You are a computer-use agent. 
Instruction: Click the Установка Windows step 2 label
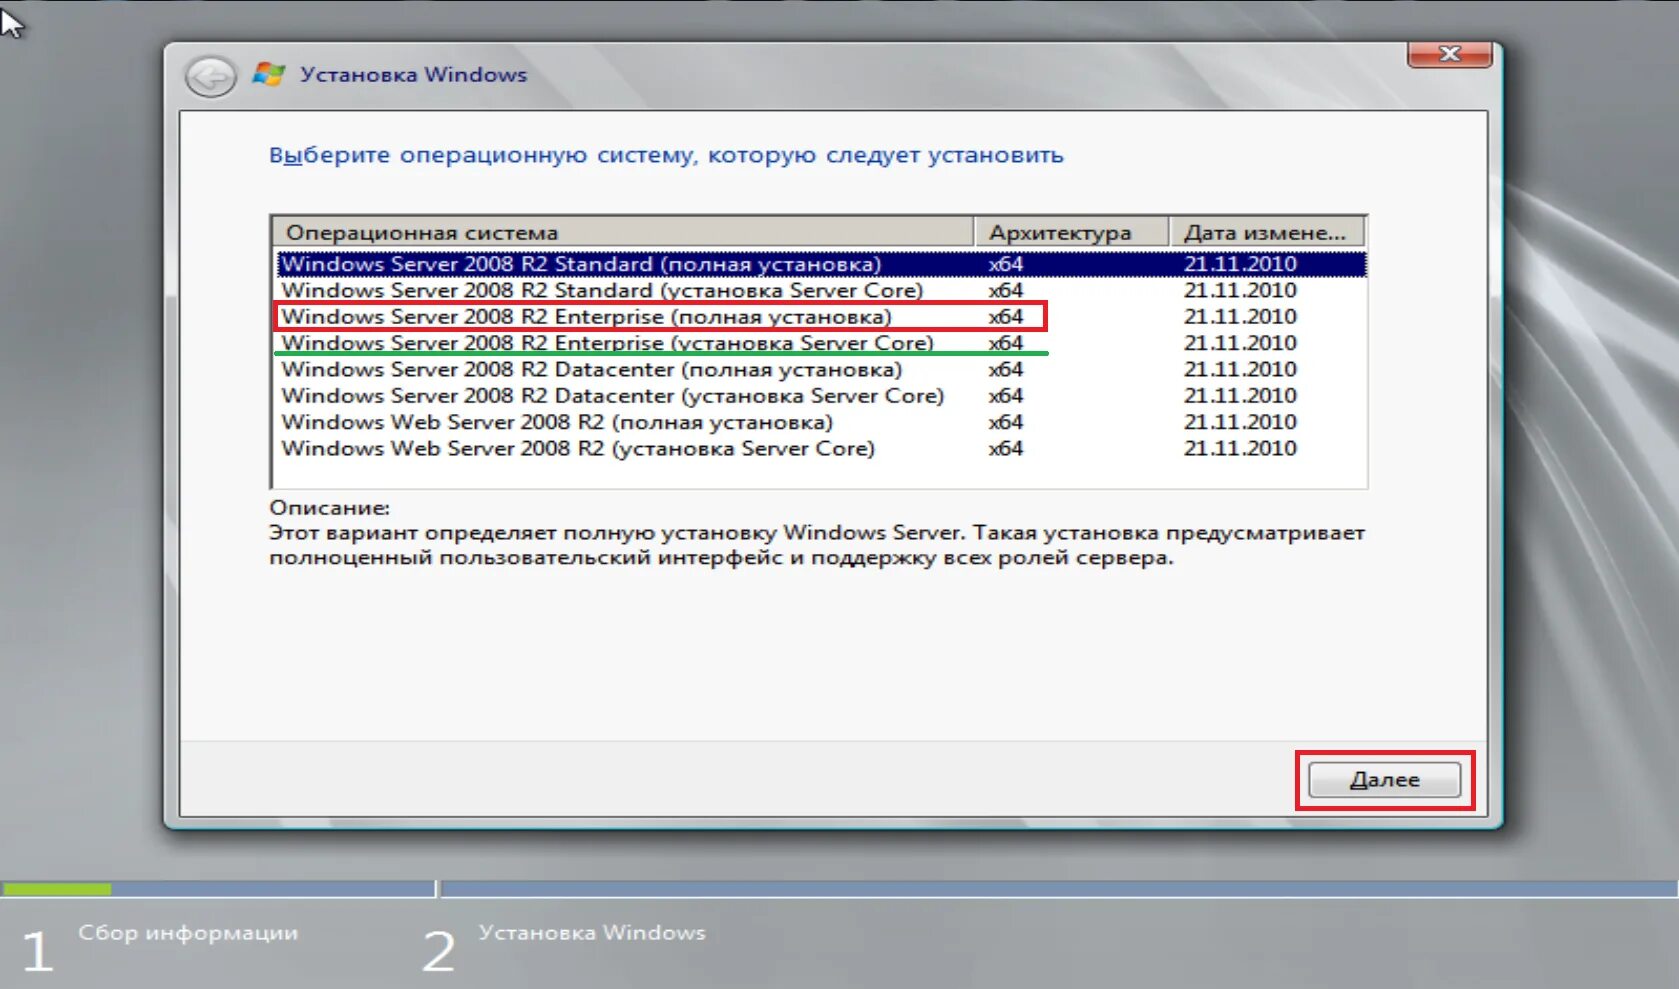(592, 932)
